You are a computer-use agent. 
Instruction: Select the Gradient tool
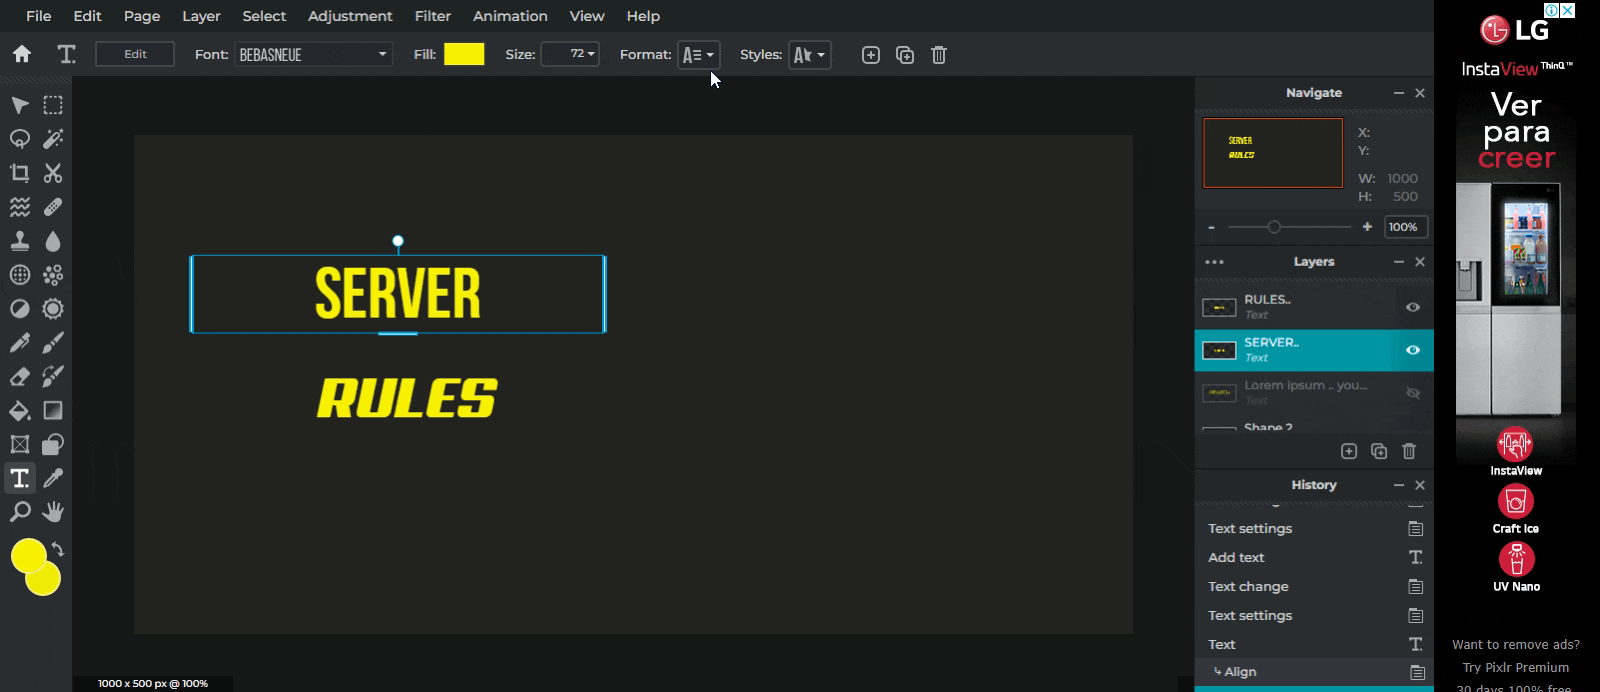coord(53,411)
